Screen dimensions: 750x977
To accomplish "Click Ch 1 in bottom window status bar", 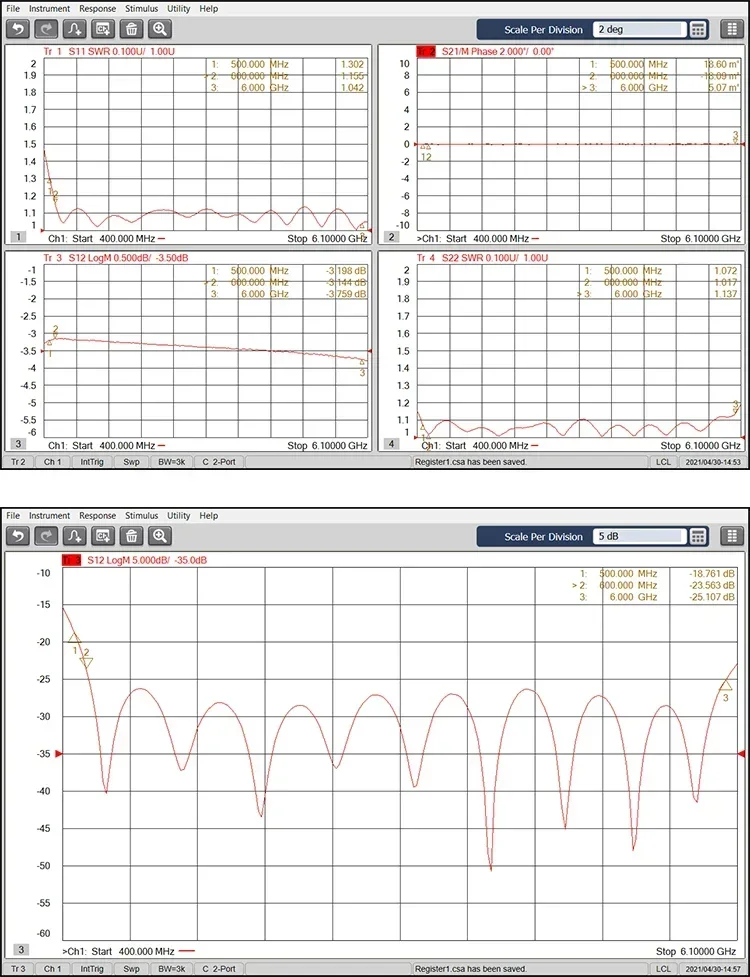I will [x=52, y=969].
